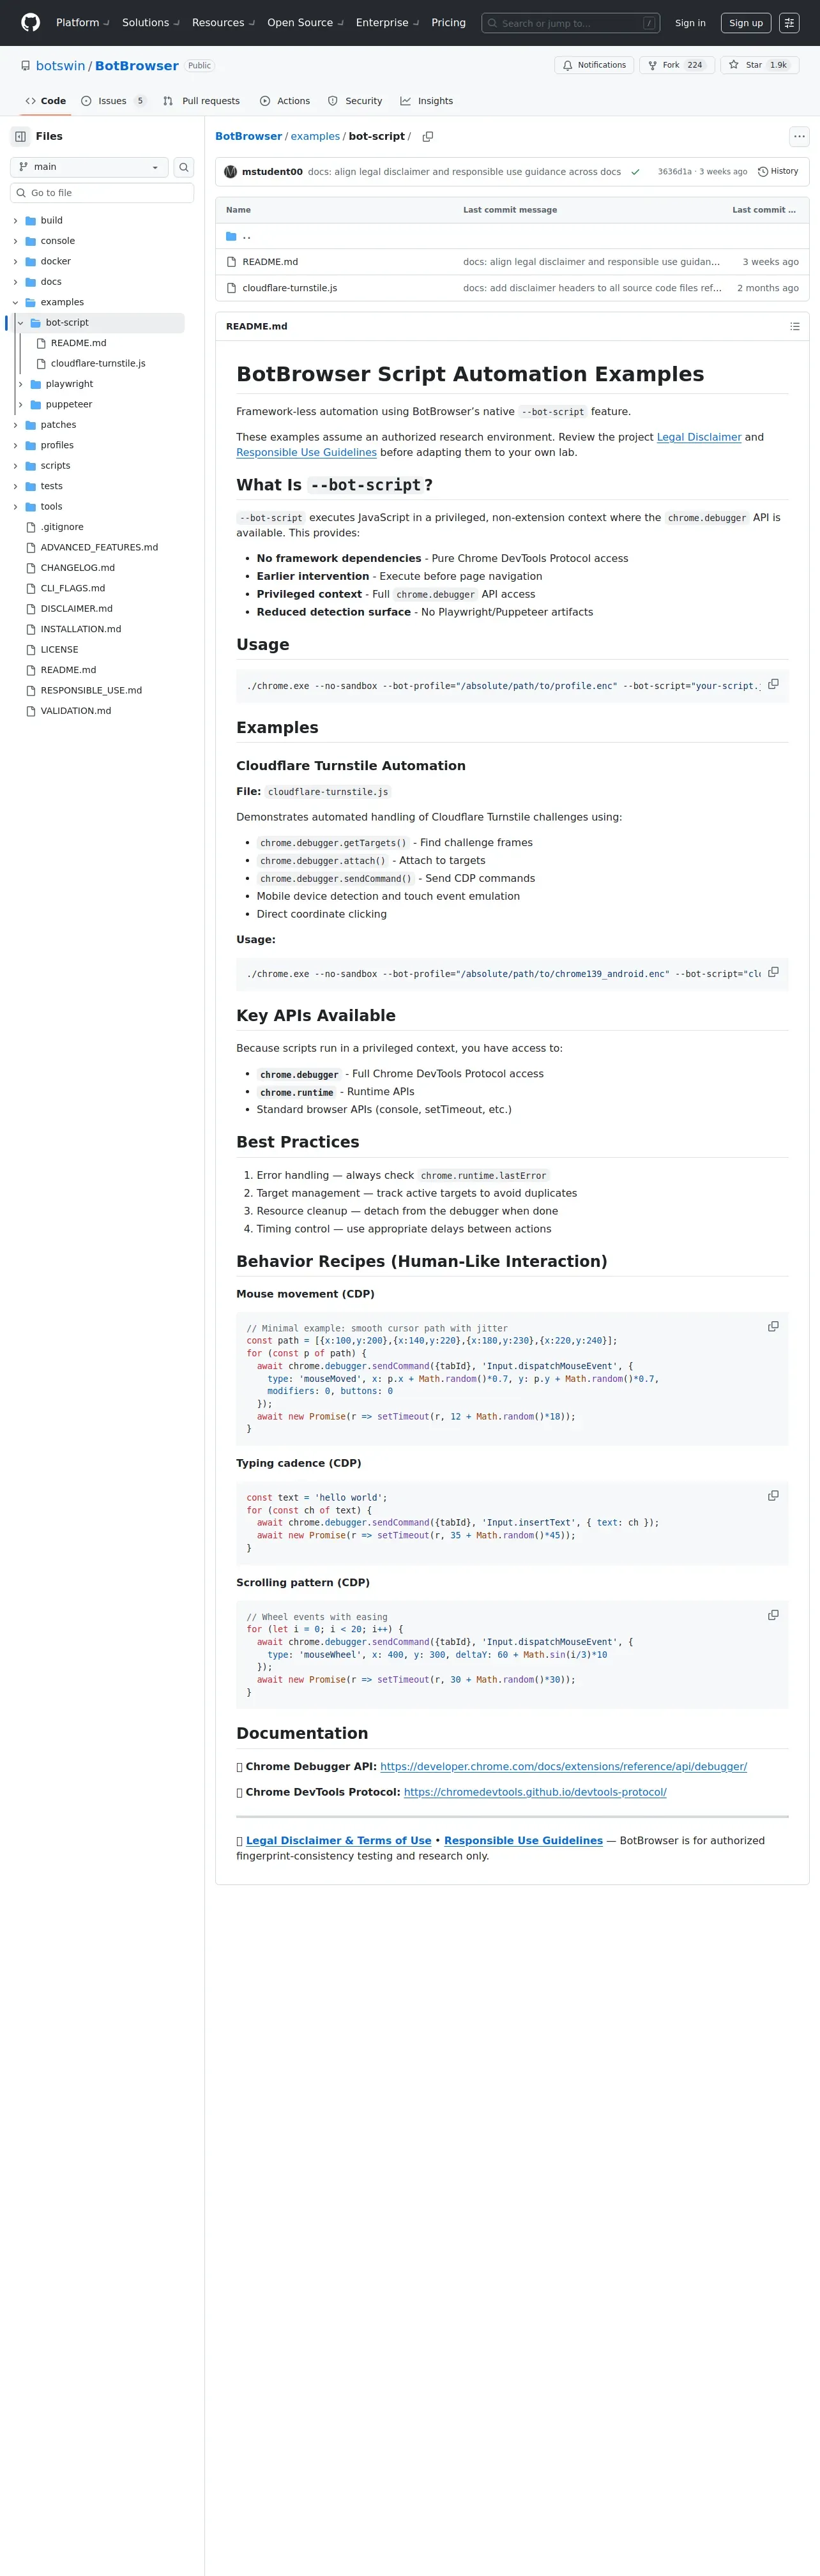
Task: Collapse the file tree side panel icon
Action: (x=20, y=136)
